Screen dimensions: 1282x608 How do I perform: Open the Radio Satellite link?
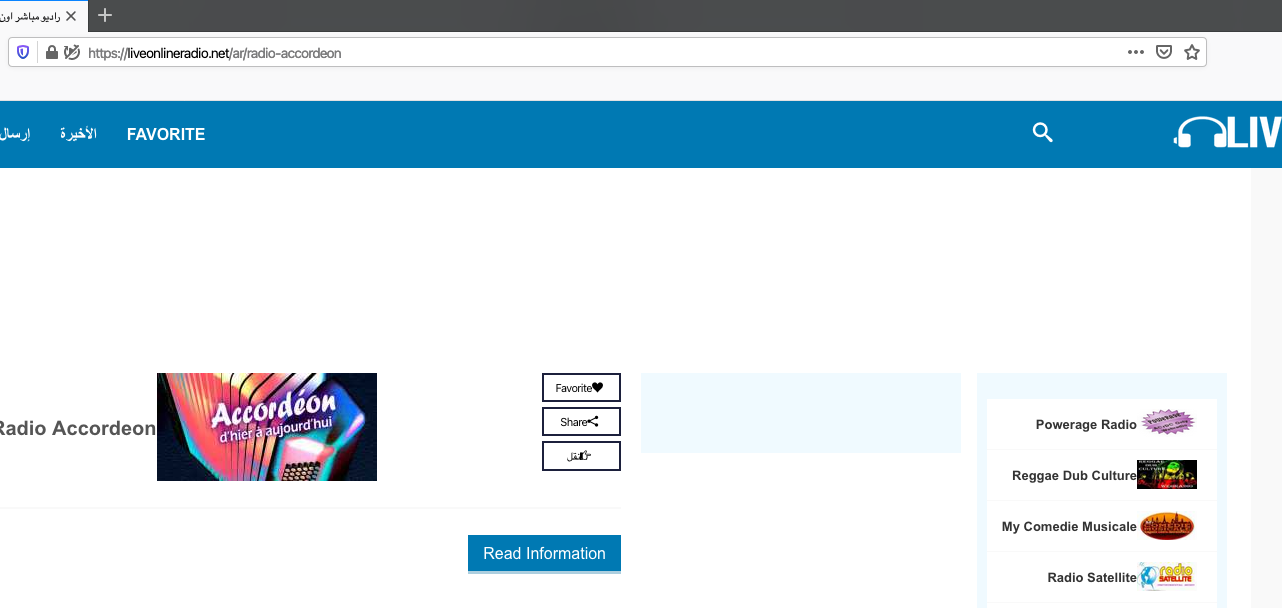[1092, 578]
